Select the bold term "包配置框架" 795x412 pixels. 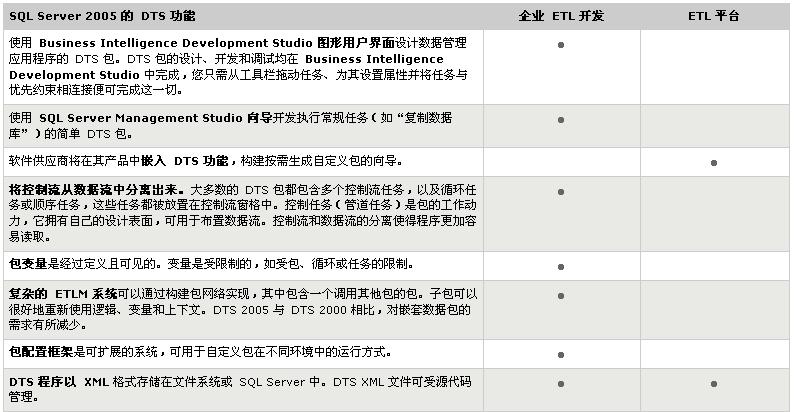tap(41, 352)
